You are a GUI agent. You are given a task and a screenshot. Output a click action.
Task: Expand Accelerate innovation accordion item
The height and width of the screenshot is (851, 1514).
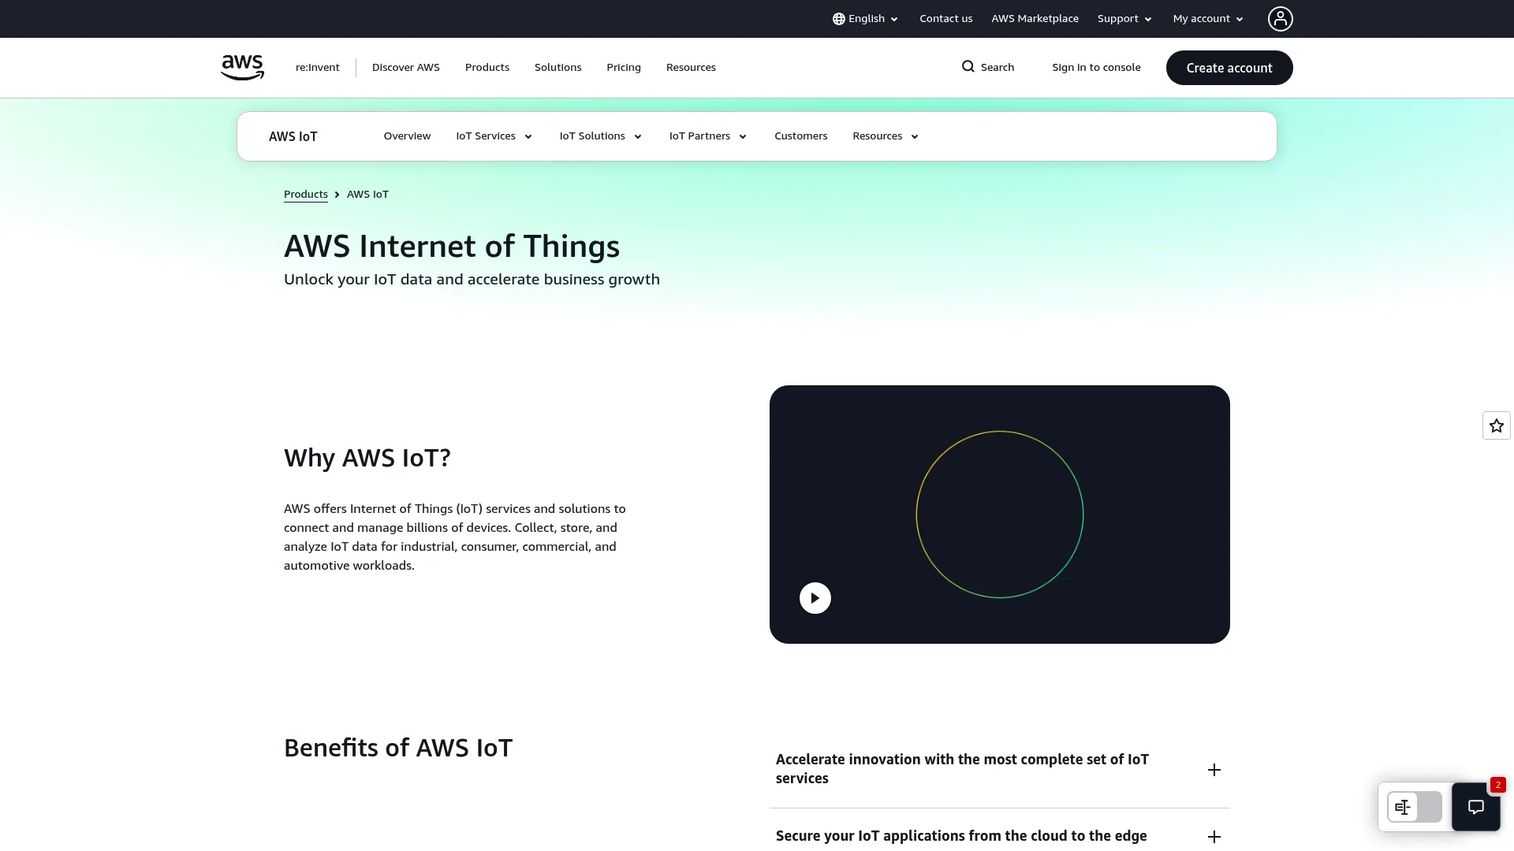pyautogui.click(x=999, y=769)
